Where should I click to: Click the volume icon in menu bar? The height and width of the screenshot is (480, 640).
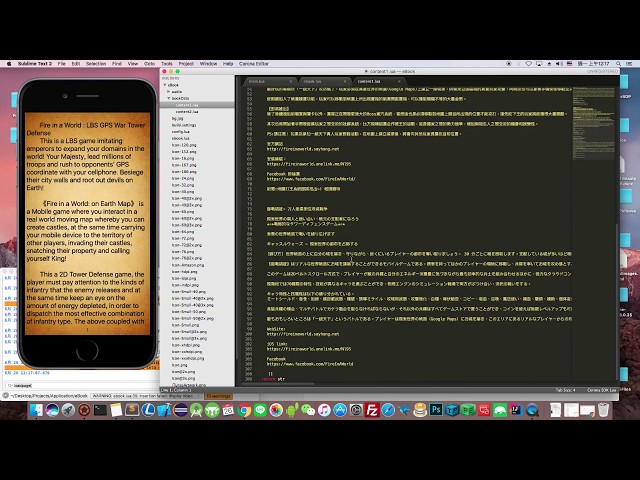coord(560,64)
